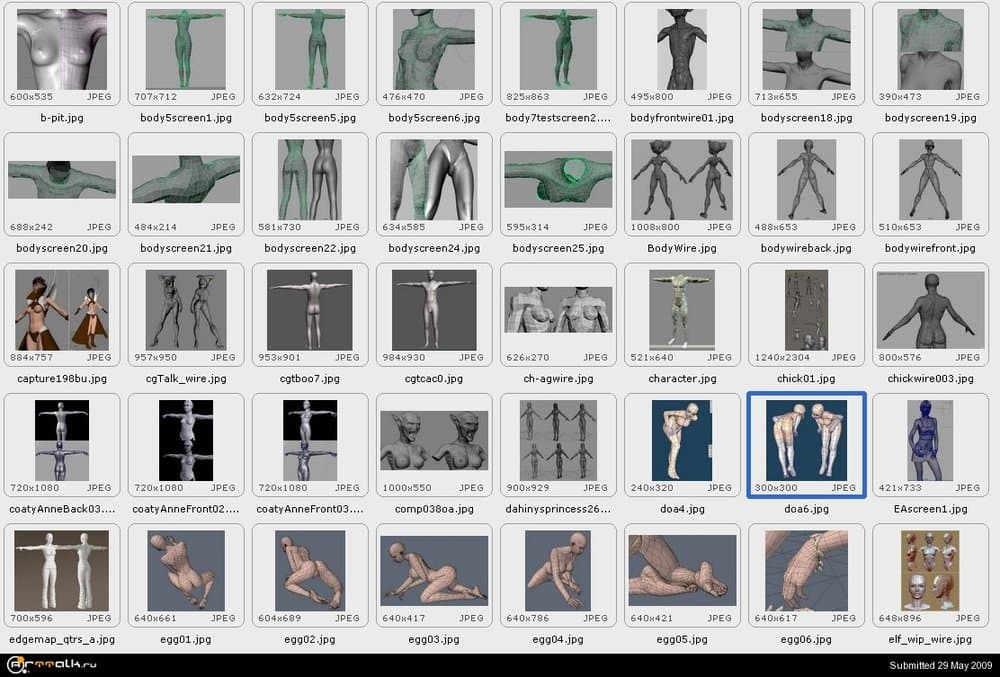Click the Submitted 29 May 2009 text

pos(940,665)
